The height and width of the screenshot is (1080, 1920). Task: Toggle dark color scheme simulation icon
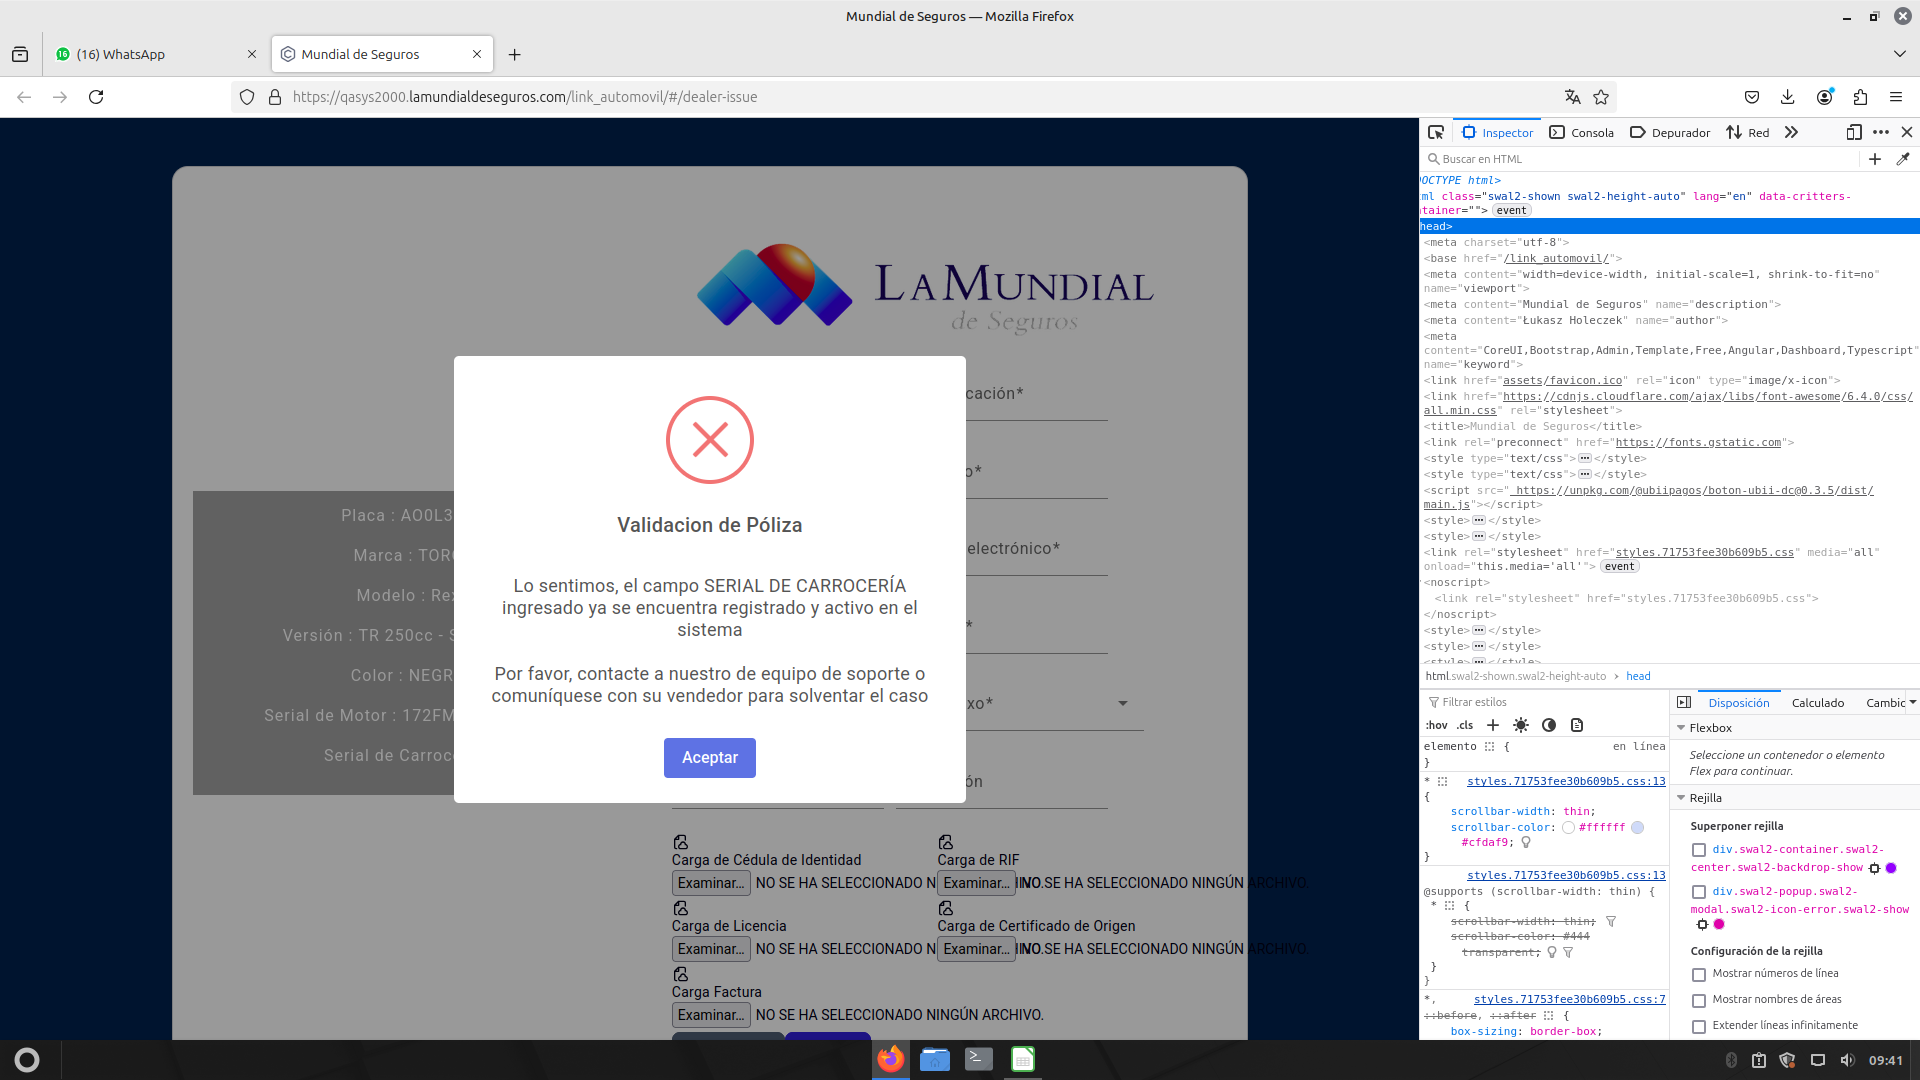coord(1549,725)
